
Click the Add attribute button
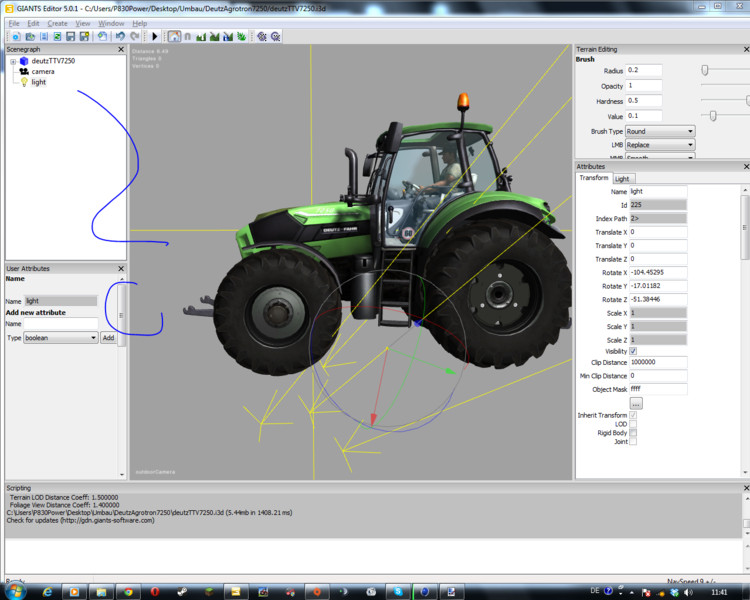109,338
